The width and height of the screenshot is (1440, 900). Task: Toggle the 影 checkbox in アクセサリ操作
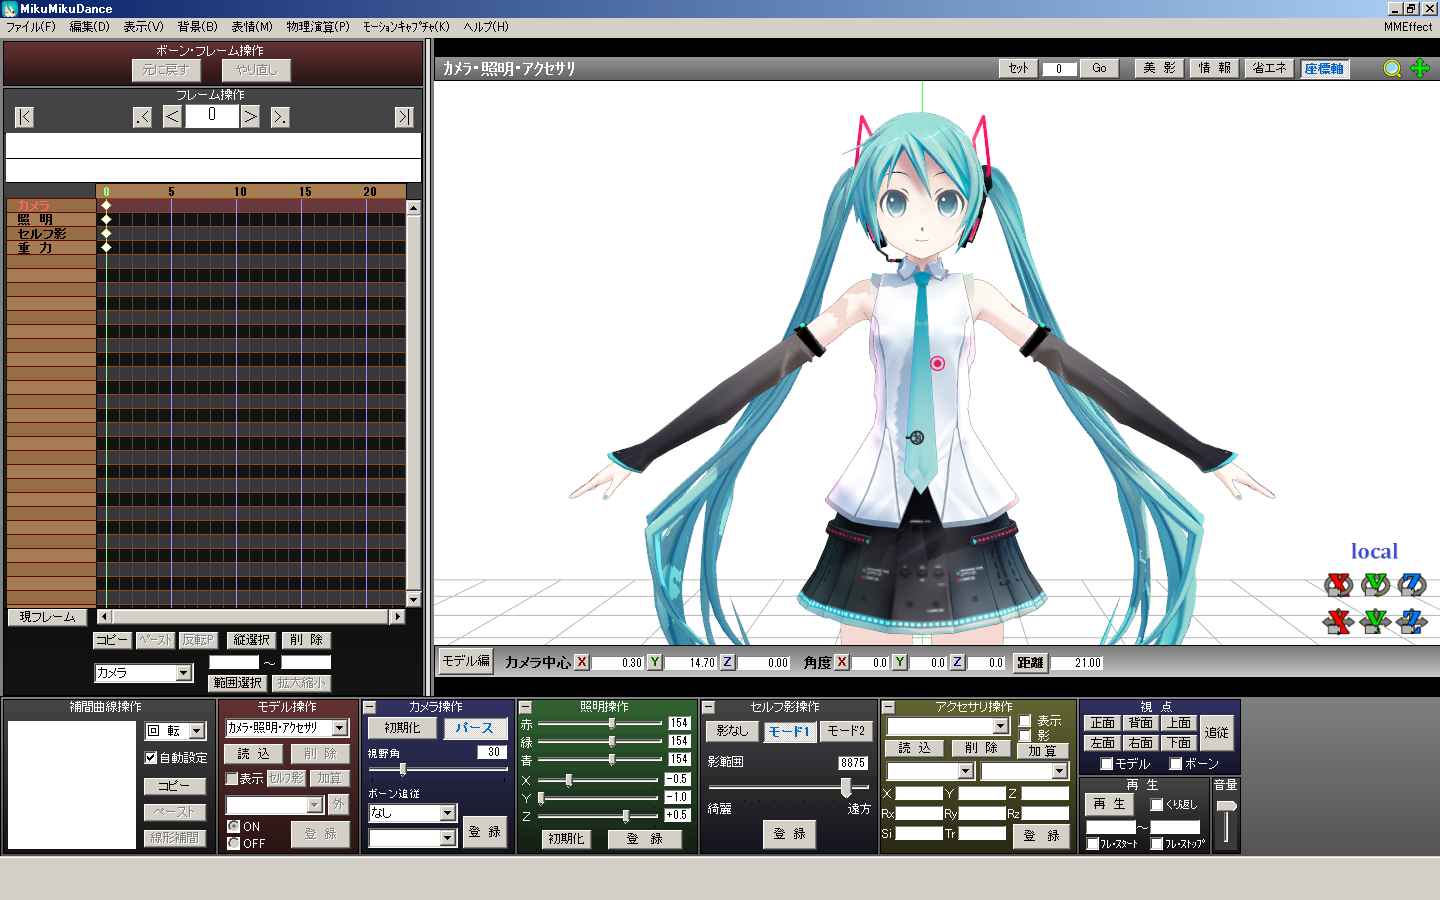(1025, 735)
